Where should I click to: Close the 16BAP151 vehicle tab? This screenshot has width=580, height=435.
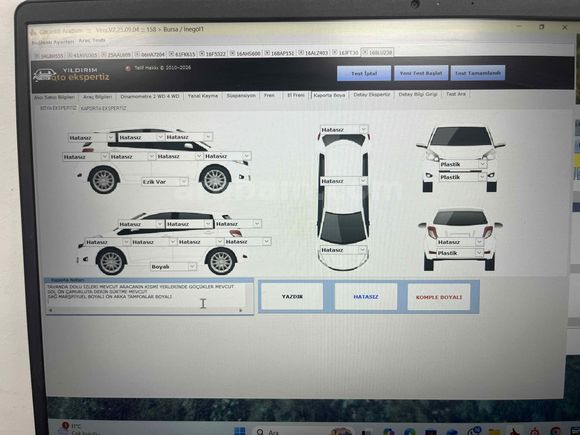pos(267,53)
